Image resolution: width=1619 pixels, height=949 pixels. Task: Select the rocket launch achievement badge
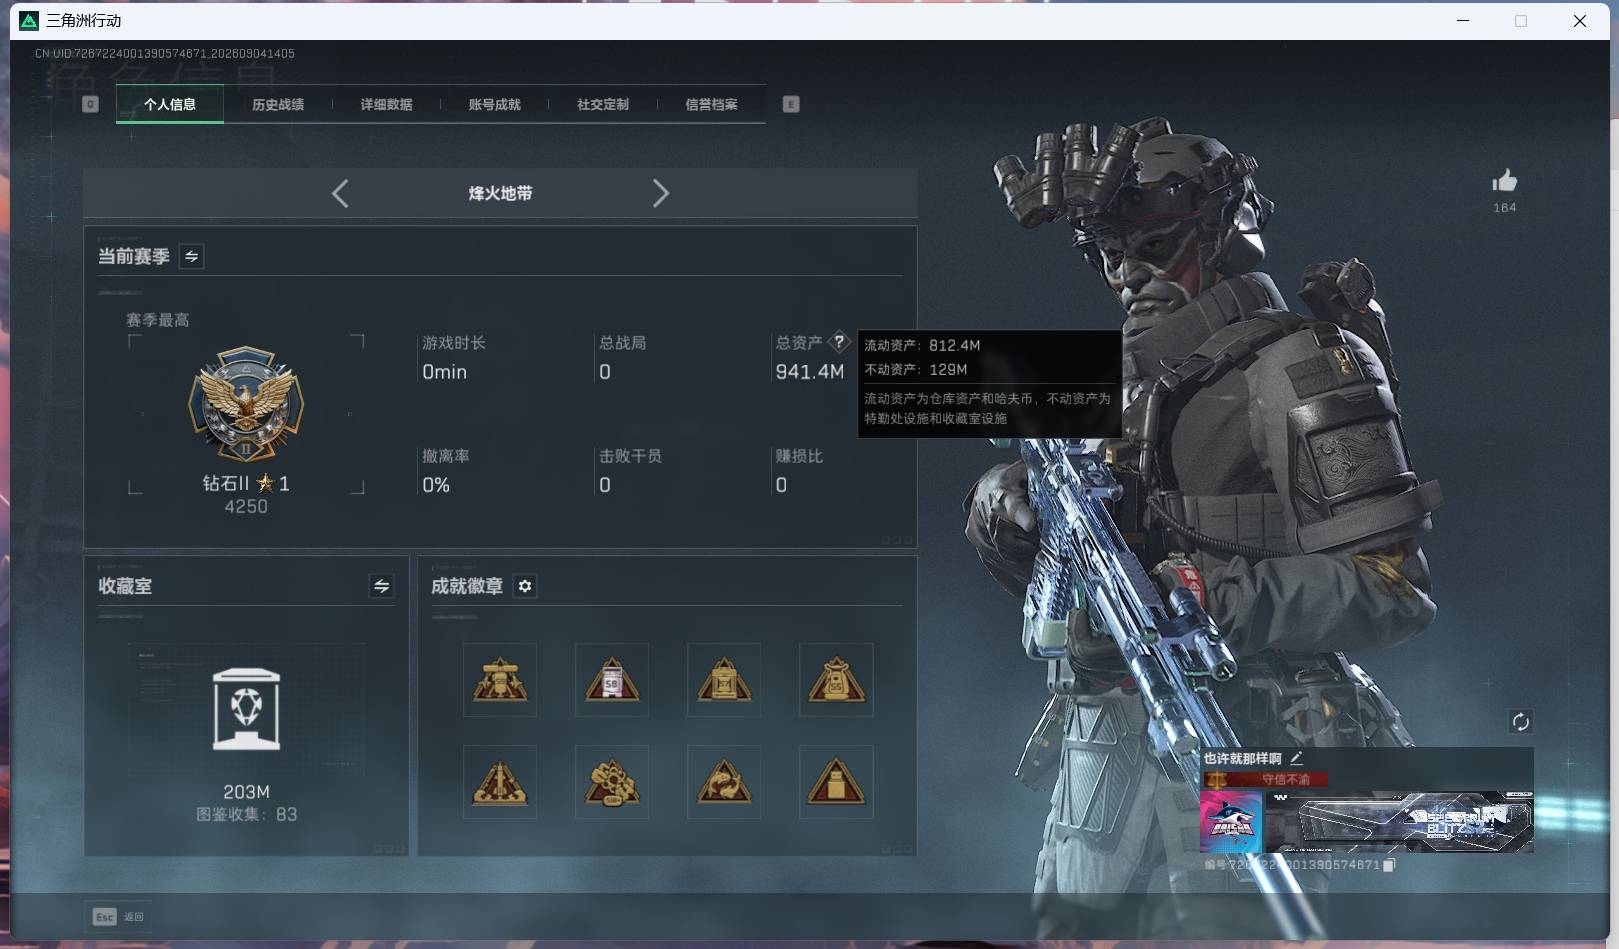coord(500,782)
